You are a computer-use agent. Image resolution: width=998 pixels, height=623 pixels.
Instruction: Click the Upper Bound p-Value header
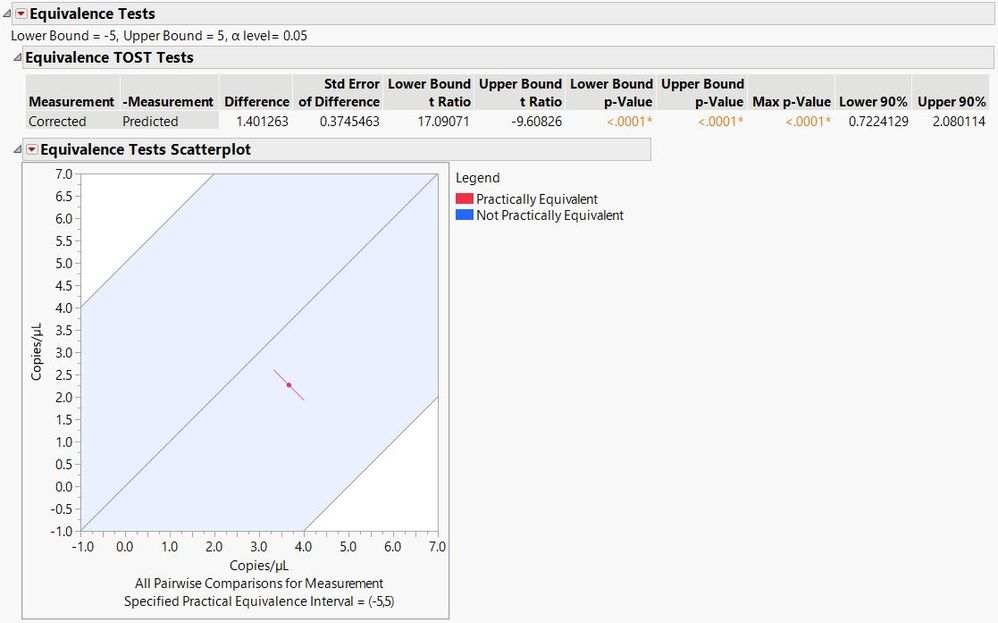coord(702,93)
